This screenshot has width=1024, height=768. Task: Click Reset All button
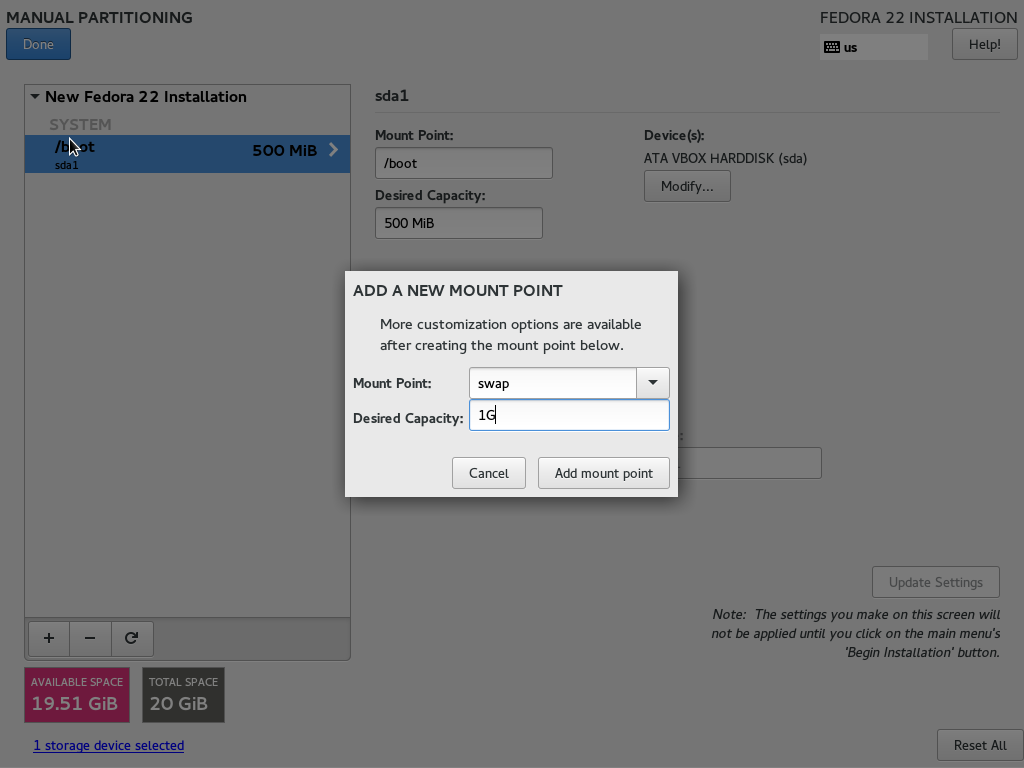click(x=980, y=745)
